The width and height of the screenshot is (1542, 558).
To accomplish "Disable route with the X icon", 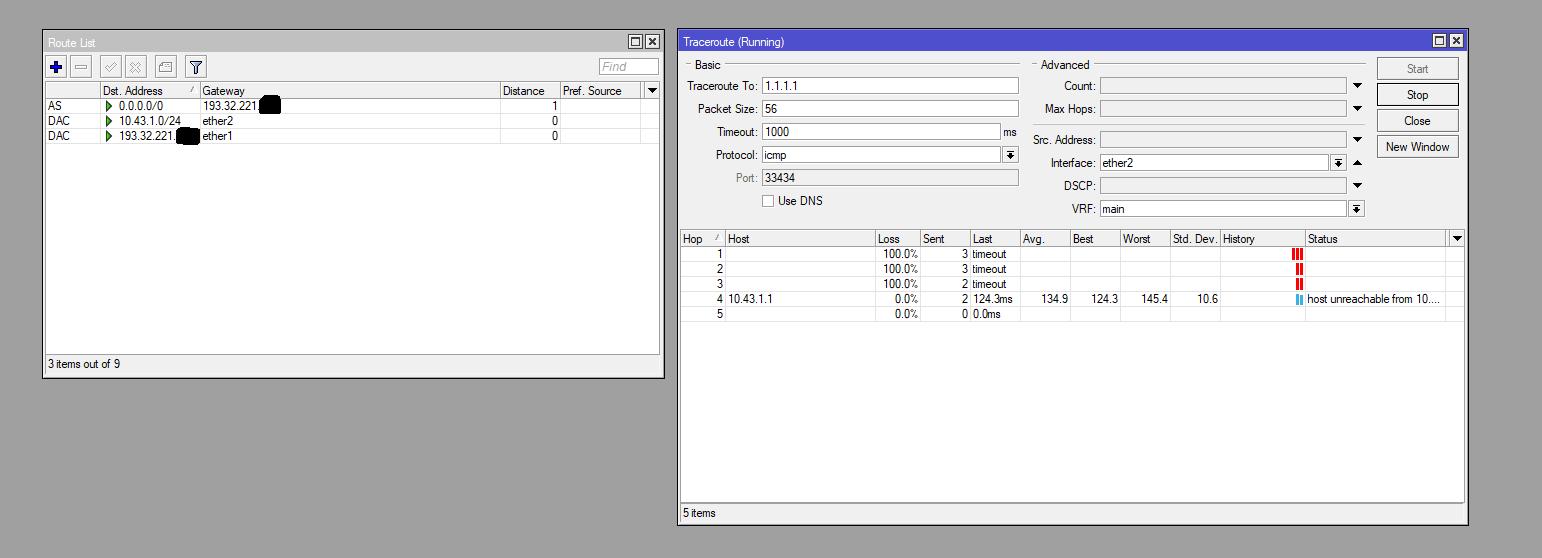I will pos(136,67).
